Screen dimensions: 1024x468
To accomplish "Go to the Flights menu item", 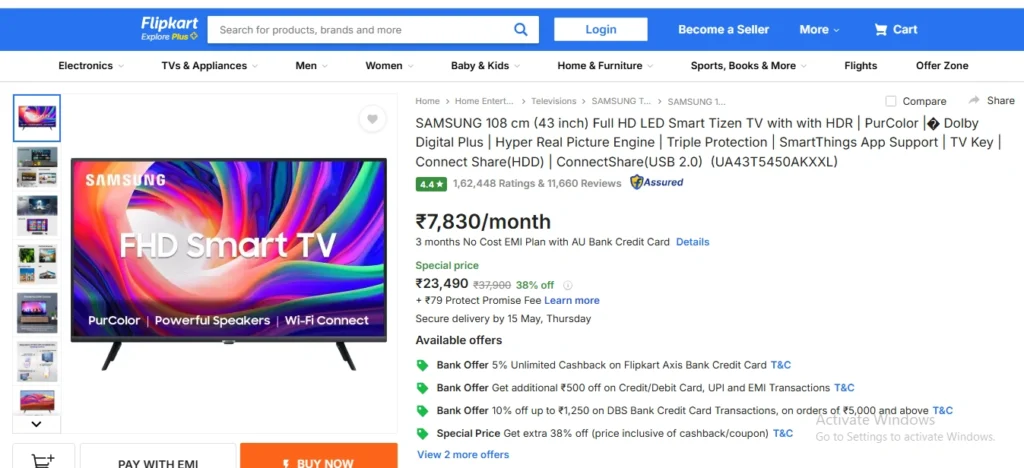I will 860,65.
